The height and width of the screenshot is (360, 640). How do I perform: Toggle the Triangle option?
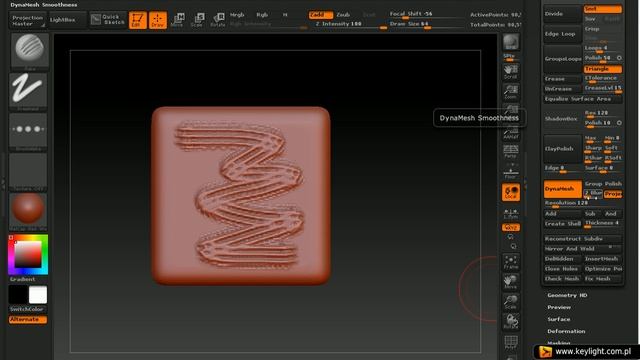[x=603, y=69]
